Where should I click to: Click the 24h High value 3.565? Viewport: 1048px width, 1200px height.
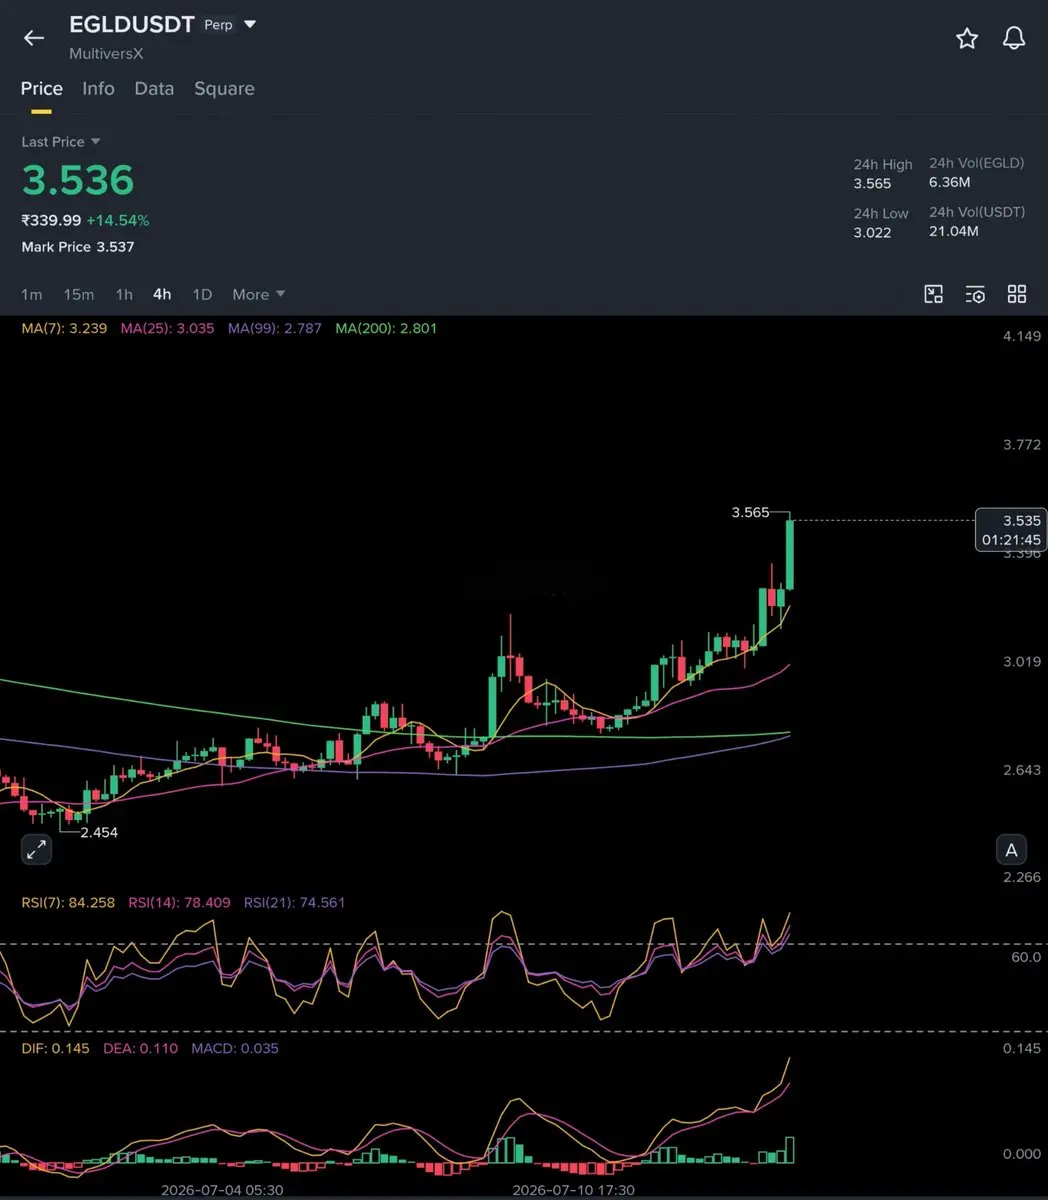[x=872, y=184]
